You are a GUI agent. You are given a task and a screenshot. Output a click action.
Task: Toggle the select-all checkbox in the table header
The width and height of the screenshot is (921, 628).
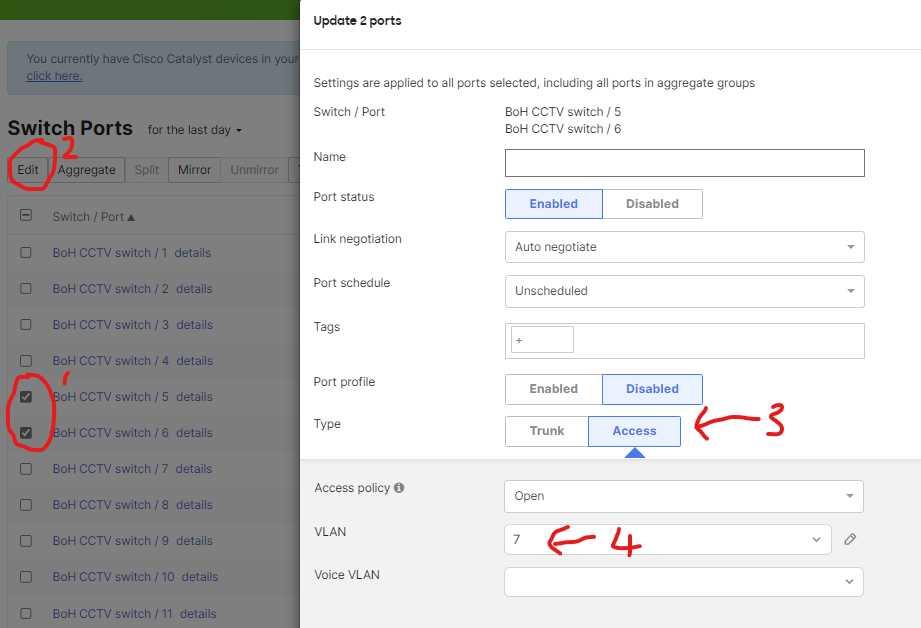[x=25, y=215]
